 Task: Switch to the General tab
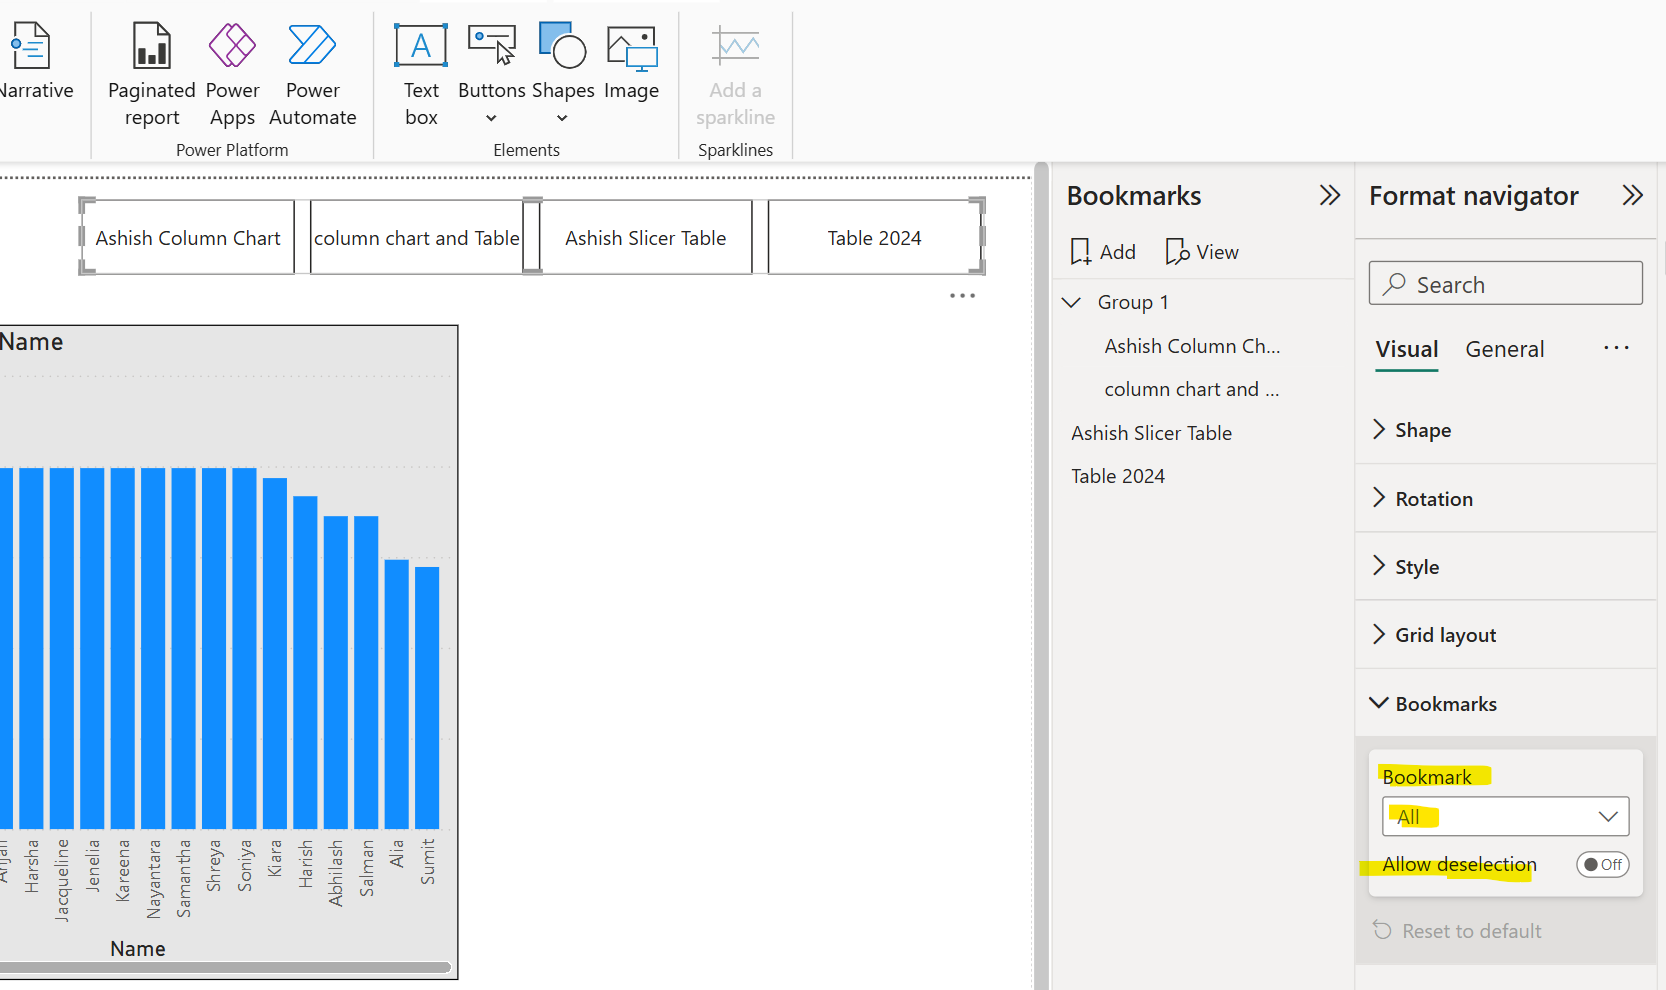[x=1504, y=349]
